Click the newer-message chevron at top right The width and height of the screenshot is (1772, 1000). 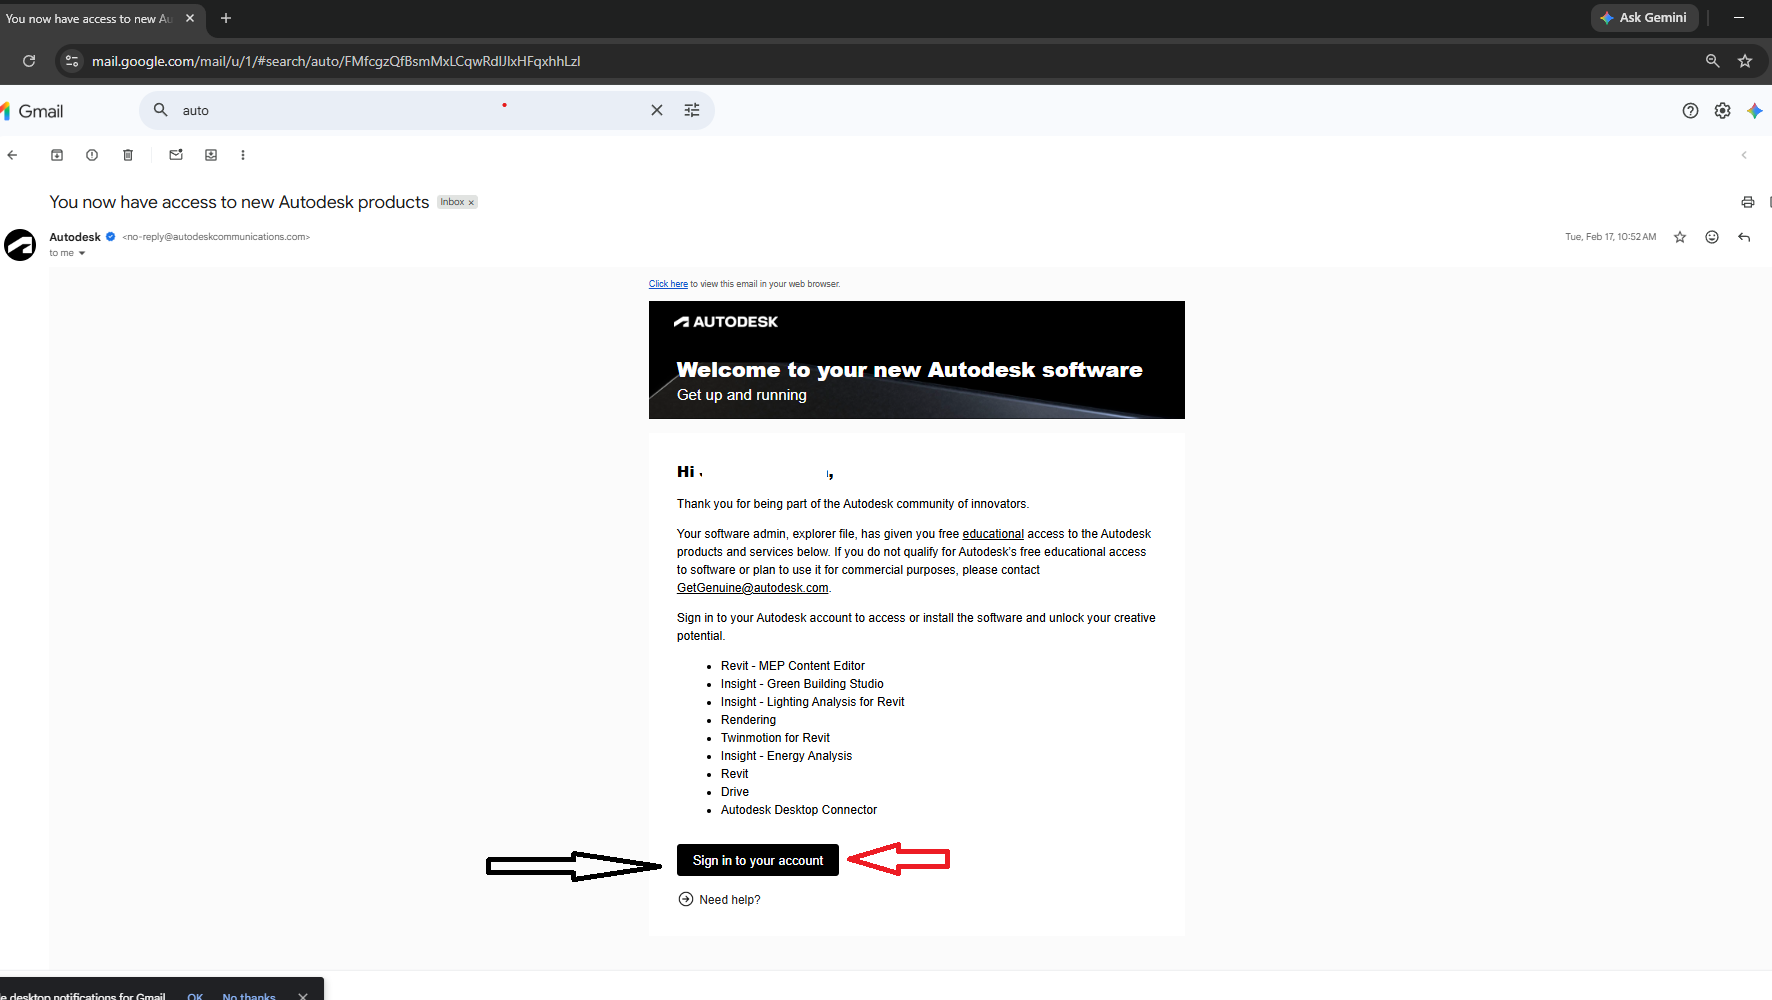coord(1744,155)
